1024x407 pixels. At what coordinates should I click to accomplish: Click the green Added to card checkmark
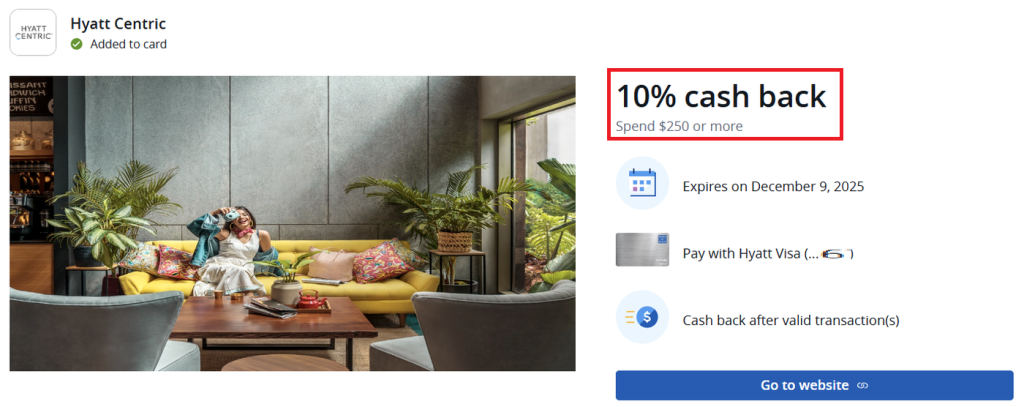[76, 44]
